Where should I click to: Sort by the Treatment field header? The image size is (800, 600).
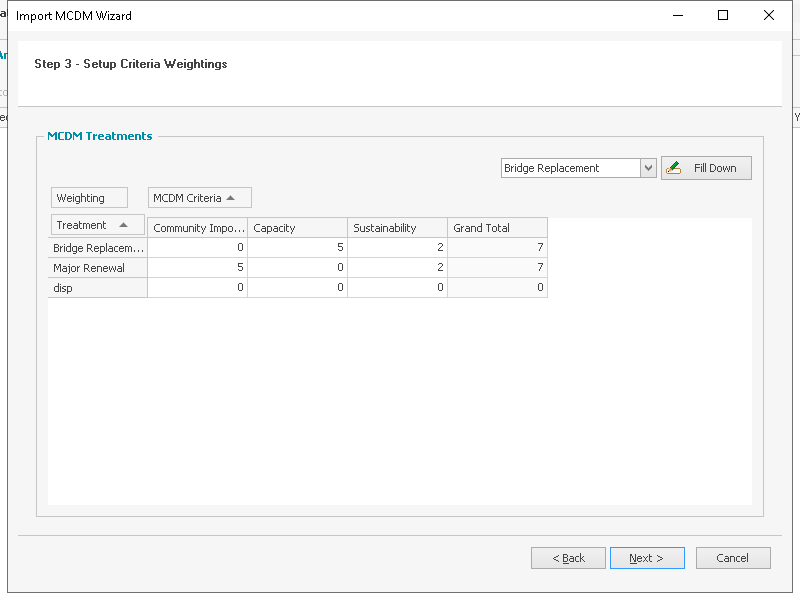97,225
